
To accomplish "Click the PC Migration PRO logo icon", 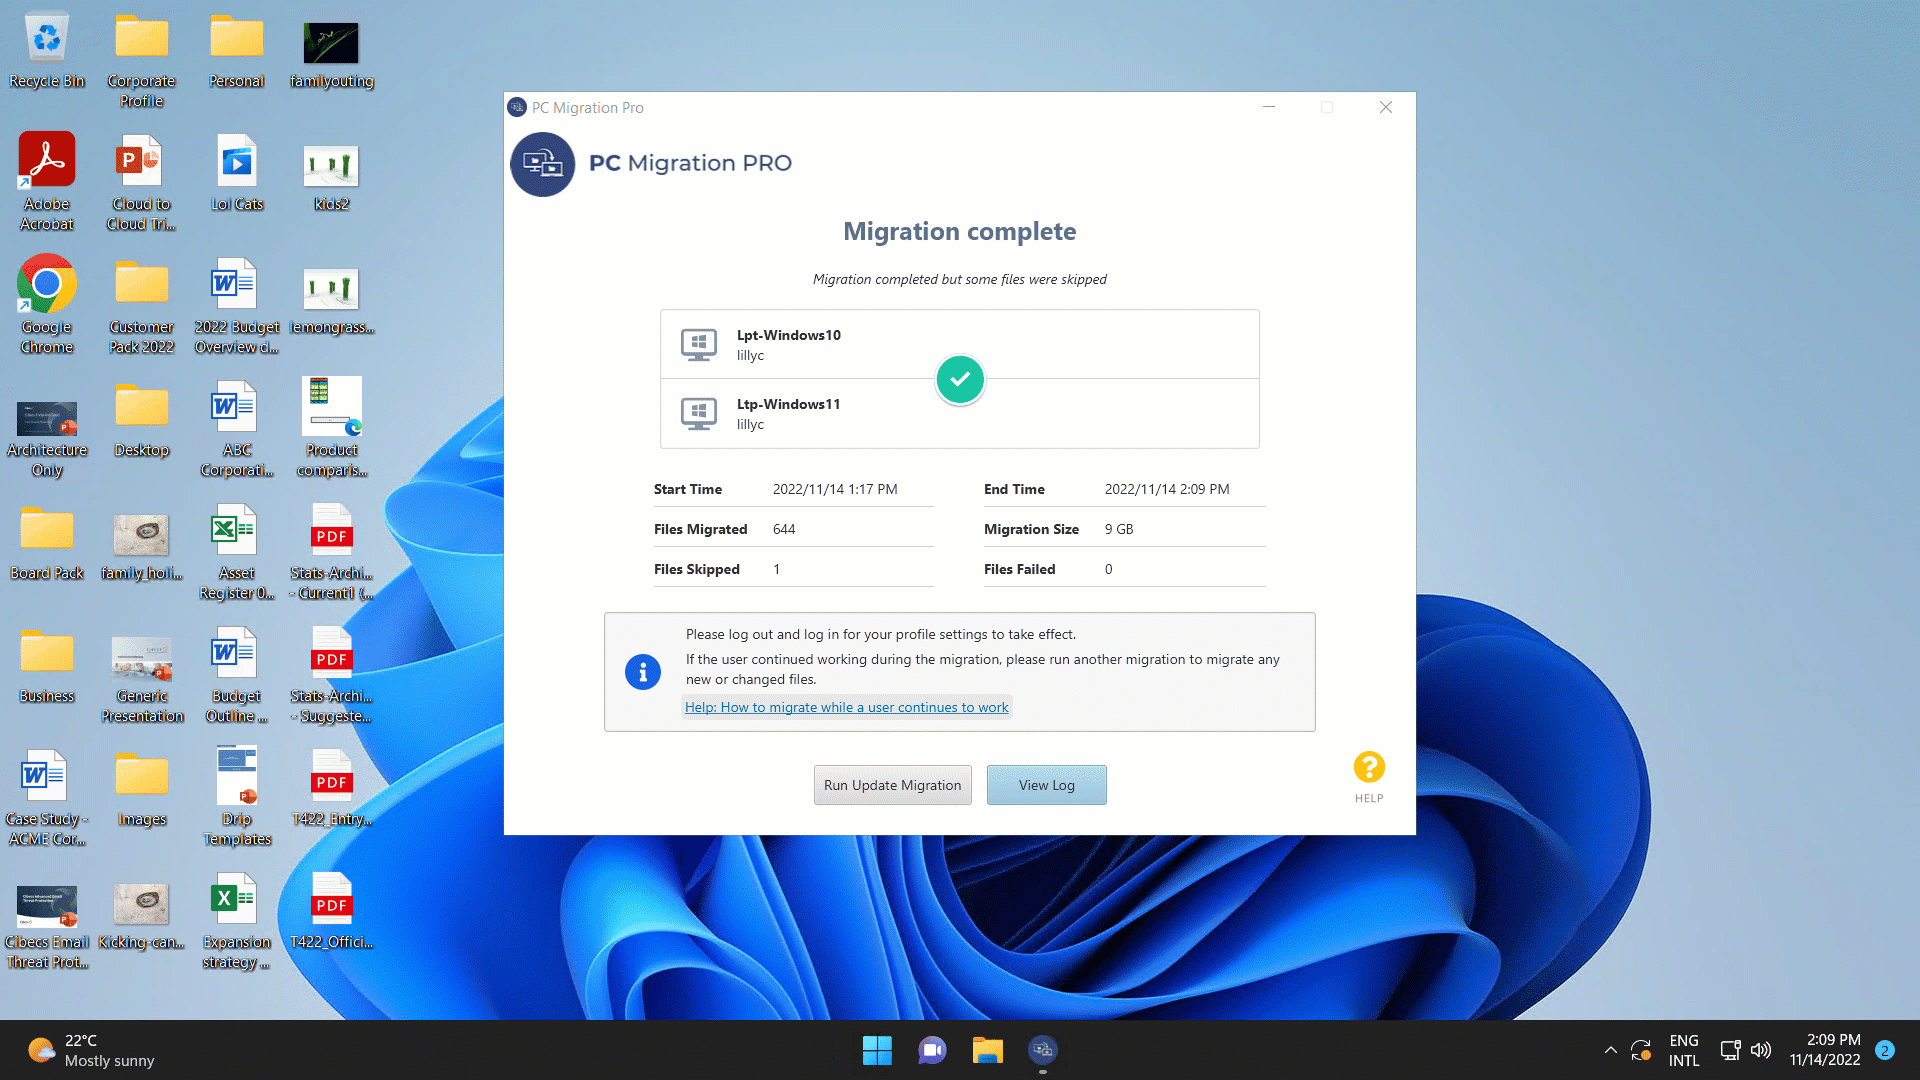I will tap(543, 164).
